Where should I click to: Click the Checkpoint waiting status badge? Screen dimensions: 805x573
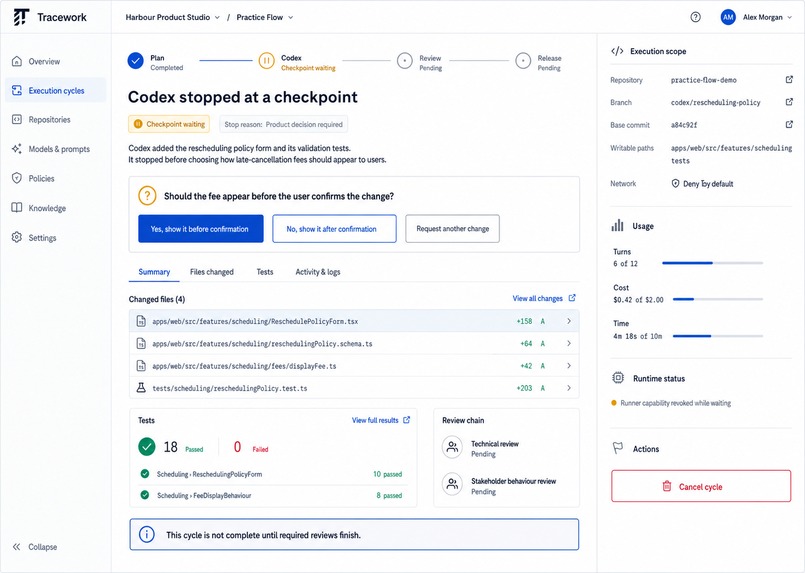(169, 124)
